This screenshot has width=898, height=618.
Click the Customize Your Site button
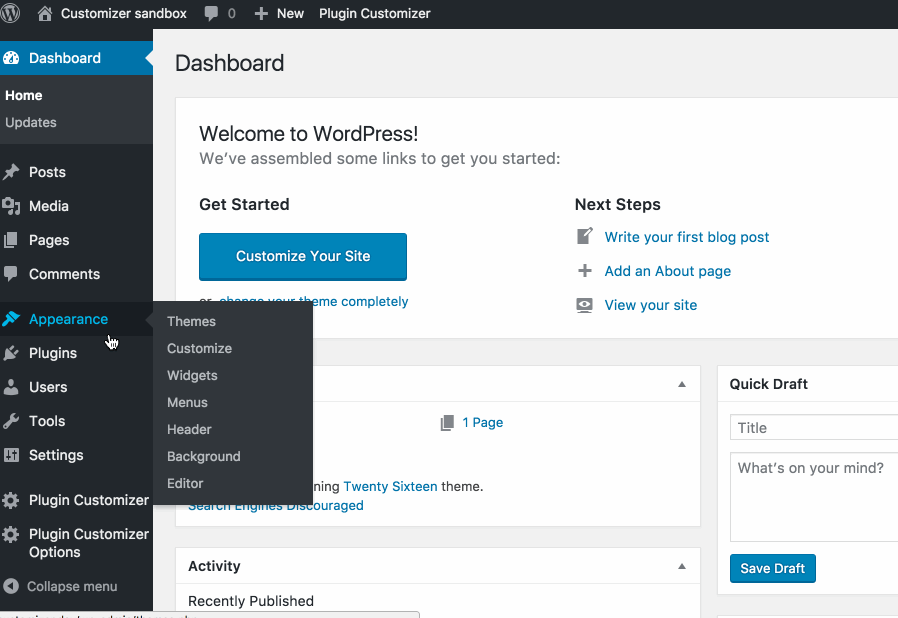click(x=303, y=257)
